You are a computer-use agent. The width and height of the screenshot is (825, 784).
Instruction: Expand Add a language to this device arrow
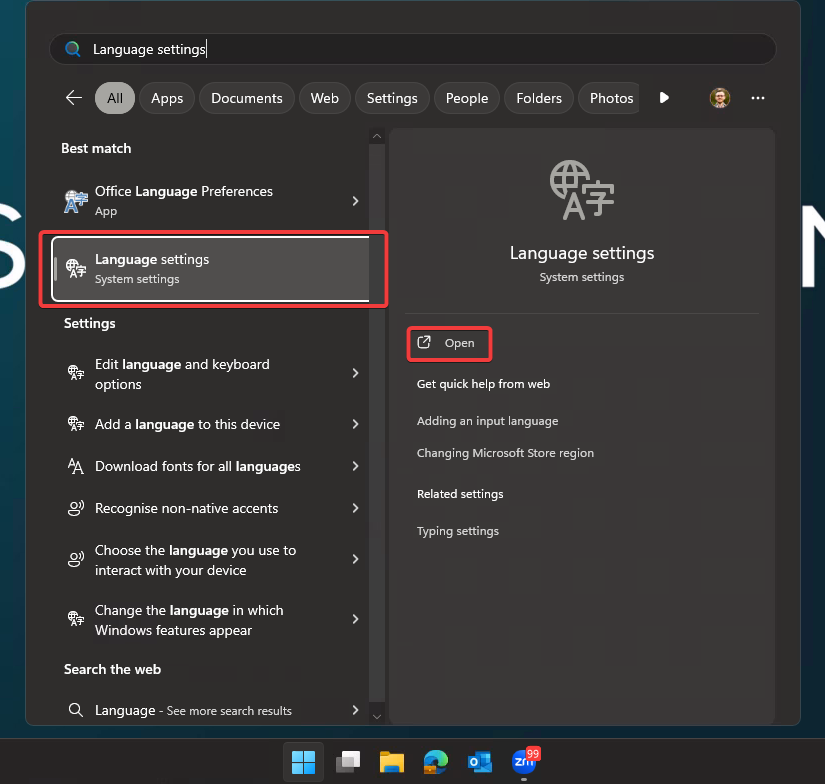coord(355,424)
